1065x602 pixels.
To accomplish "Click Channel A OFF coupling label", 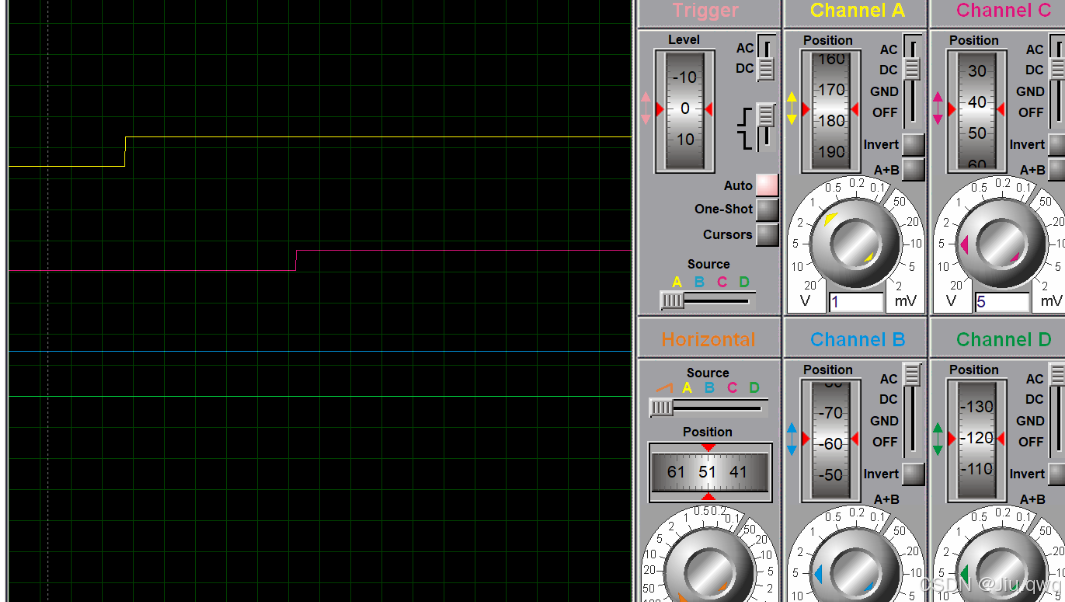I will [884, 112].
